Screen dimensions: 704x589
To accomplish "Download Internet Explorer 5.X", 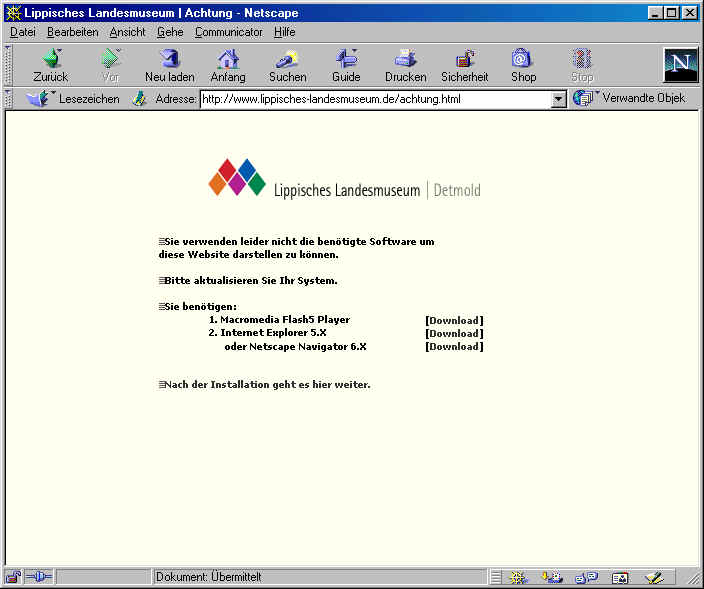I will tap(454, 334).
